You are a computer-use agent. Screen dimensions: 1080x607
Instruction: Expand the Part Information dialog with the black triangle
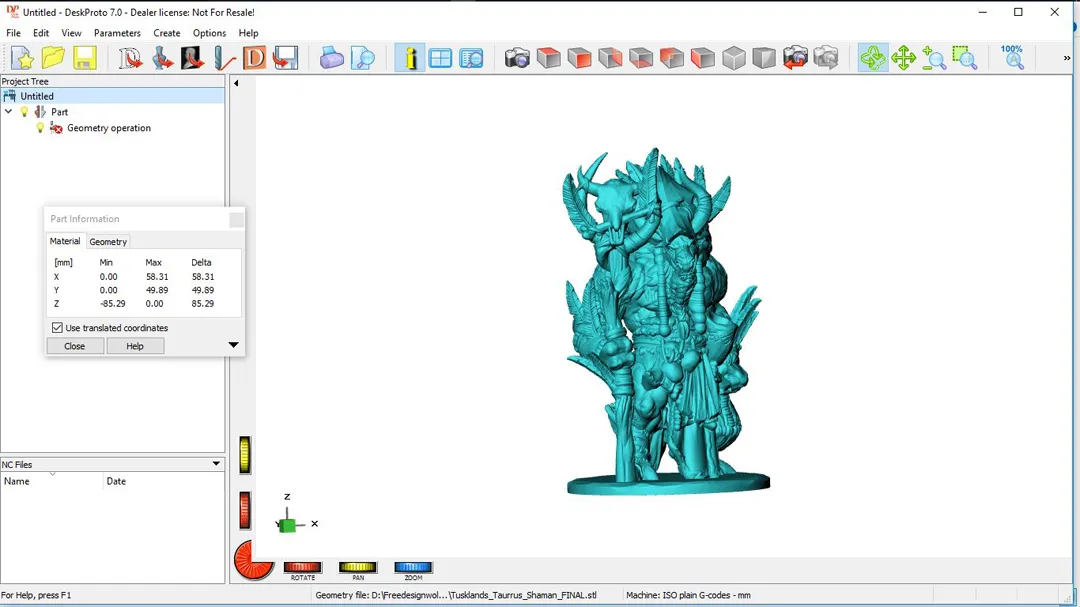[x=233, y=344]
